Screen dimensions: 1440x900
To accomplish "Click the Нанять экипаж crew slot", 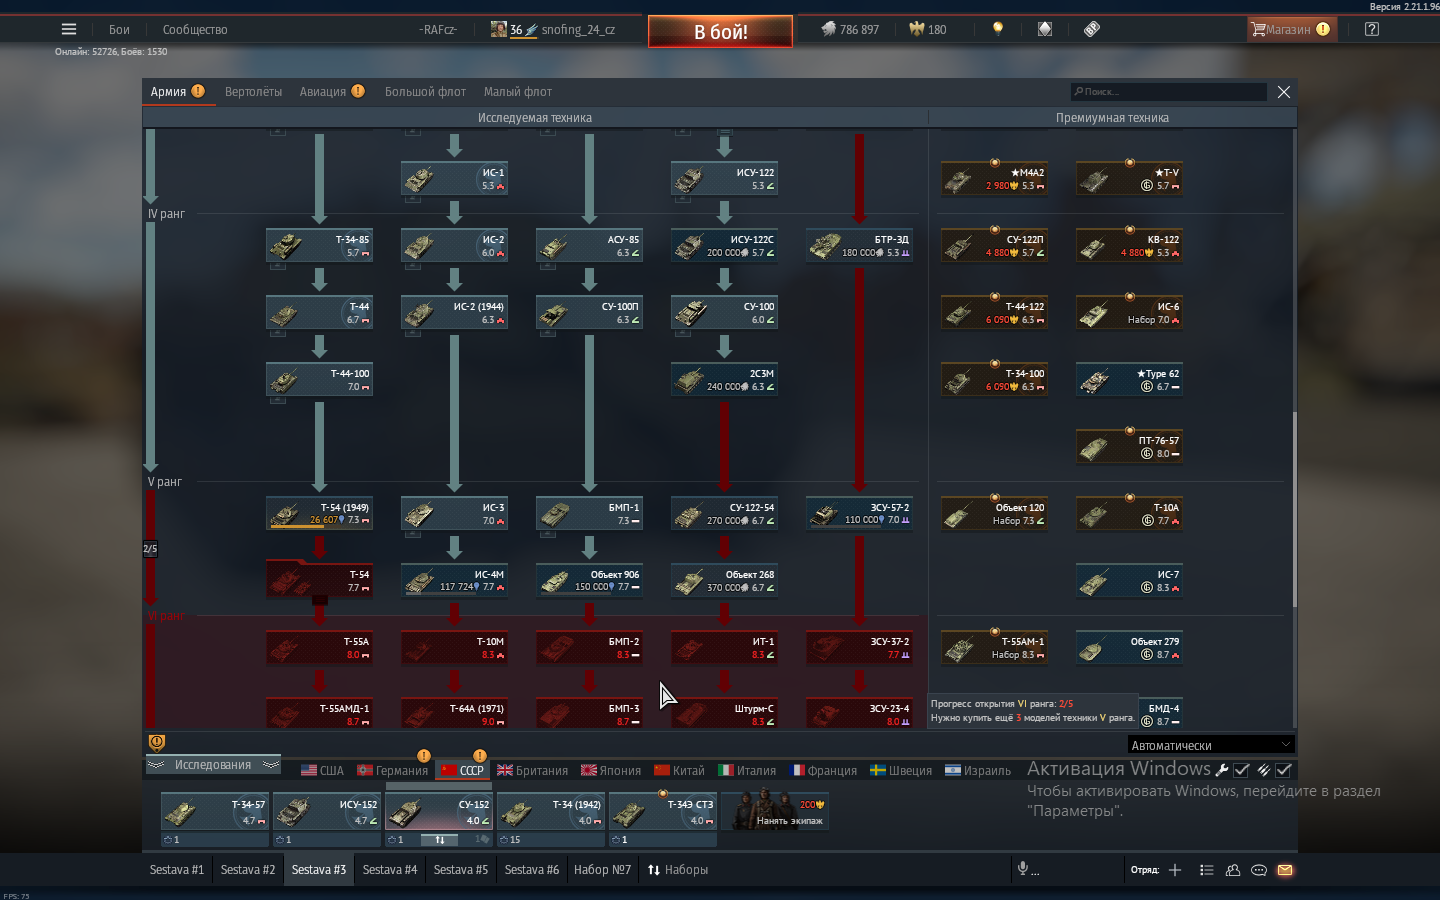I will coord(775,811).
